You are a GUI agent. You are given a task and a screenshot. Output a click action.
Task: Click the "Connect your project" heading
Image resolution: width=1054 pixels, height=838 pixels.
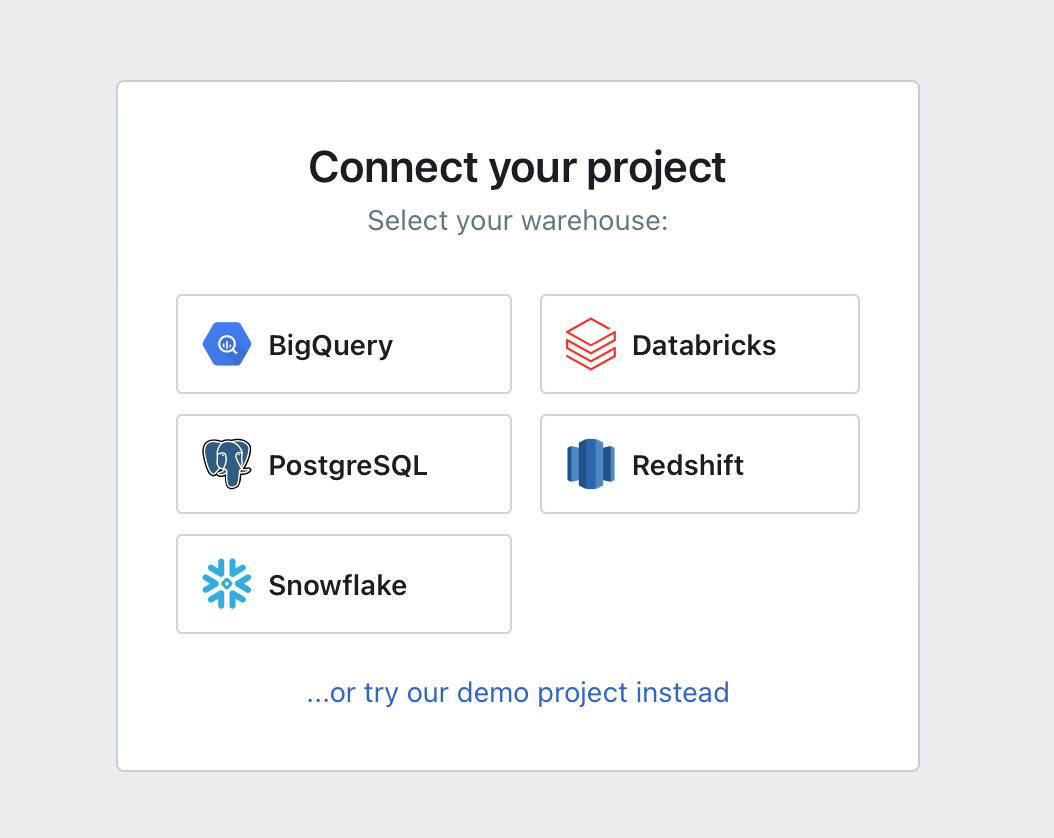click(518, 167)
